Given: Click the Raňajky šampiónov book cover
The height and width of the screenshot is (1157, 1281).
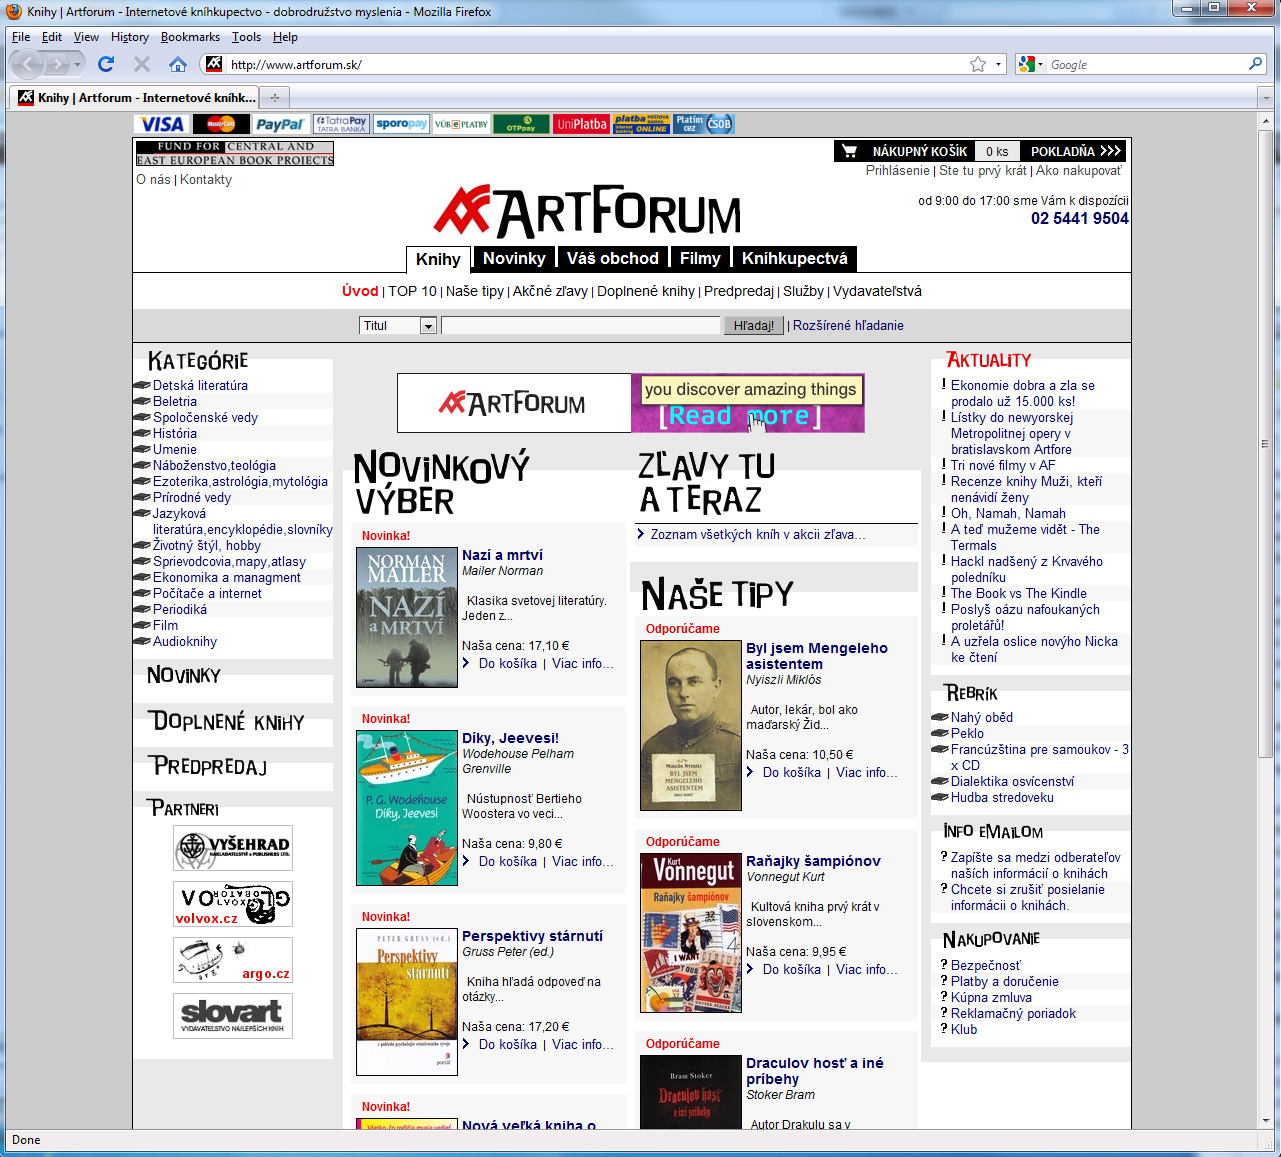Looking at the screenshot, I should (691, 933).
